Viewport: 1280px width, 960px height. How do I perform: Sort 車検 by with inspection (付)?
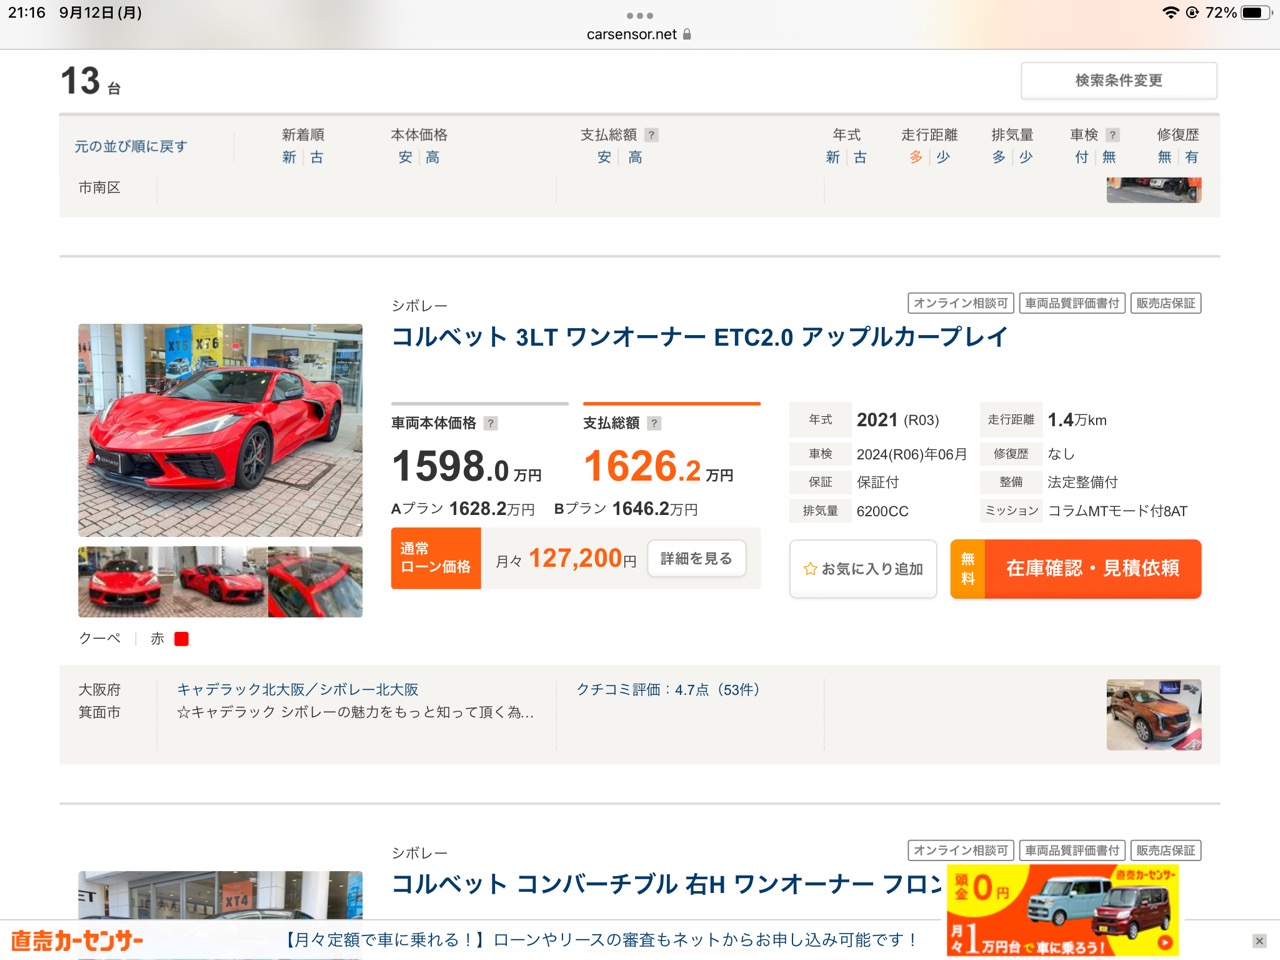point(1081,157)
